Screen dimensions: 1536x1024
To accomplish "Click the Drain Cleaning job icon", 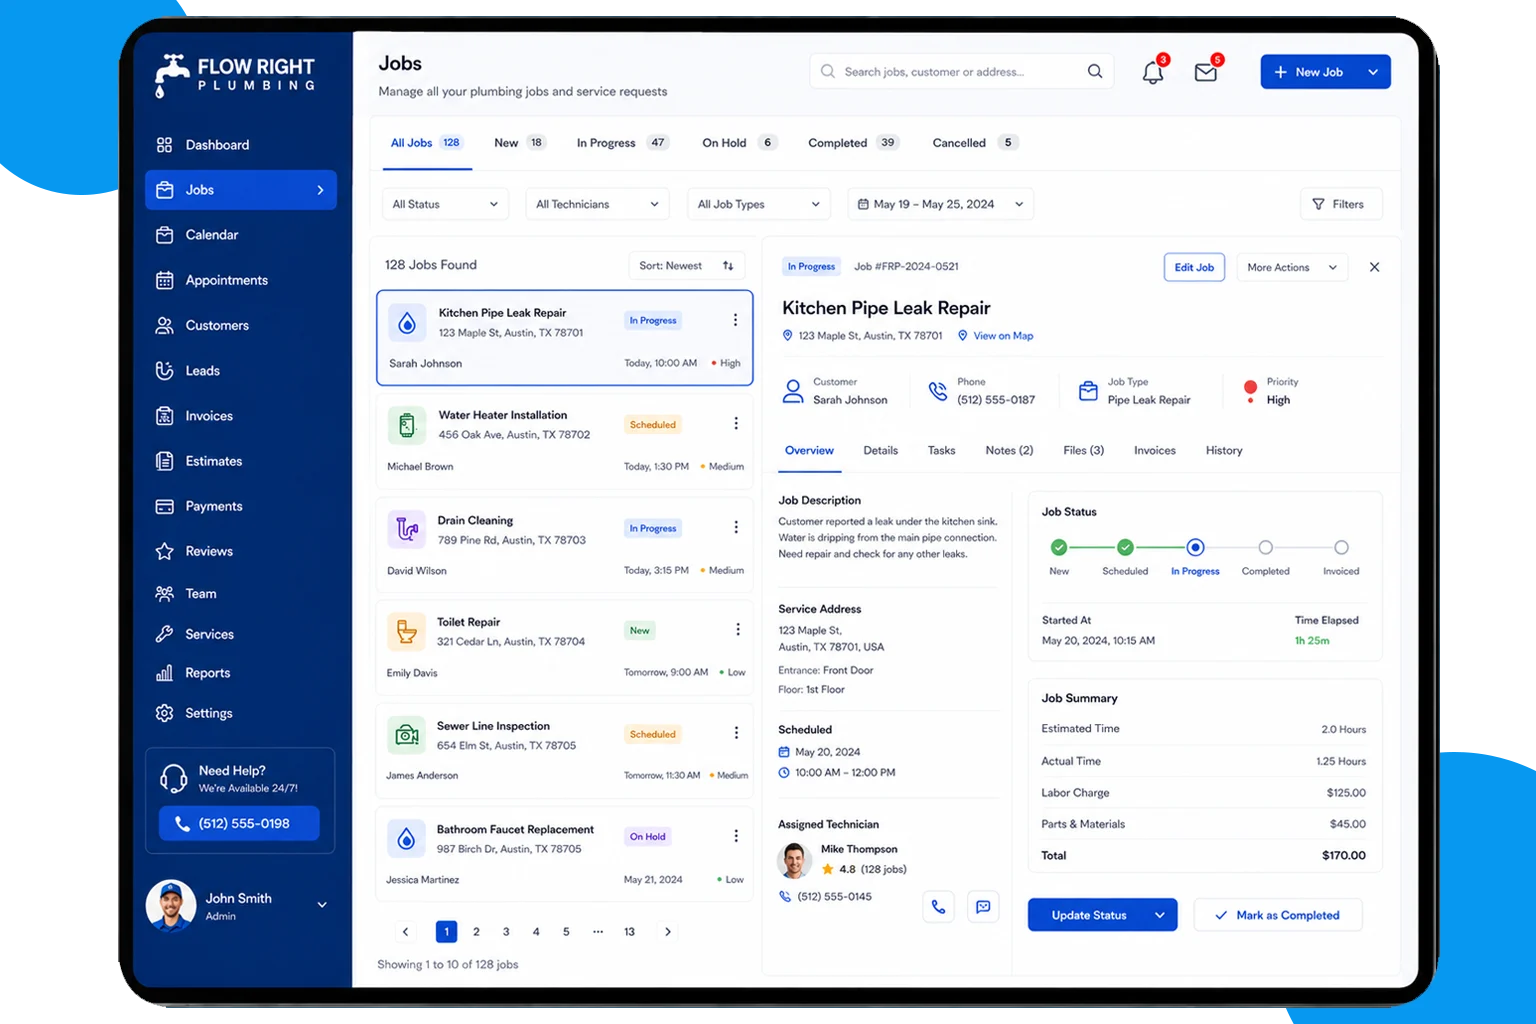I will pos(407,528).
